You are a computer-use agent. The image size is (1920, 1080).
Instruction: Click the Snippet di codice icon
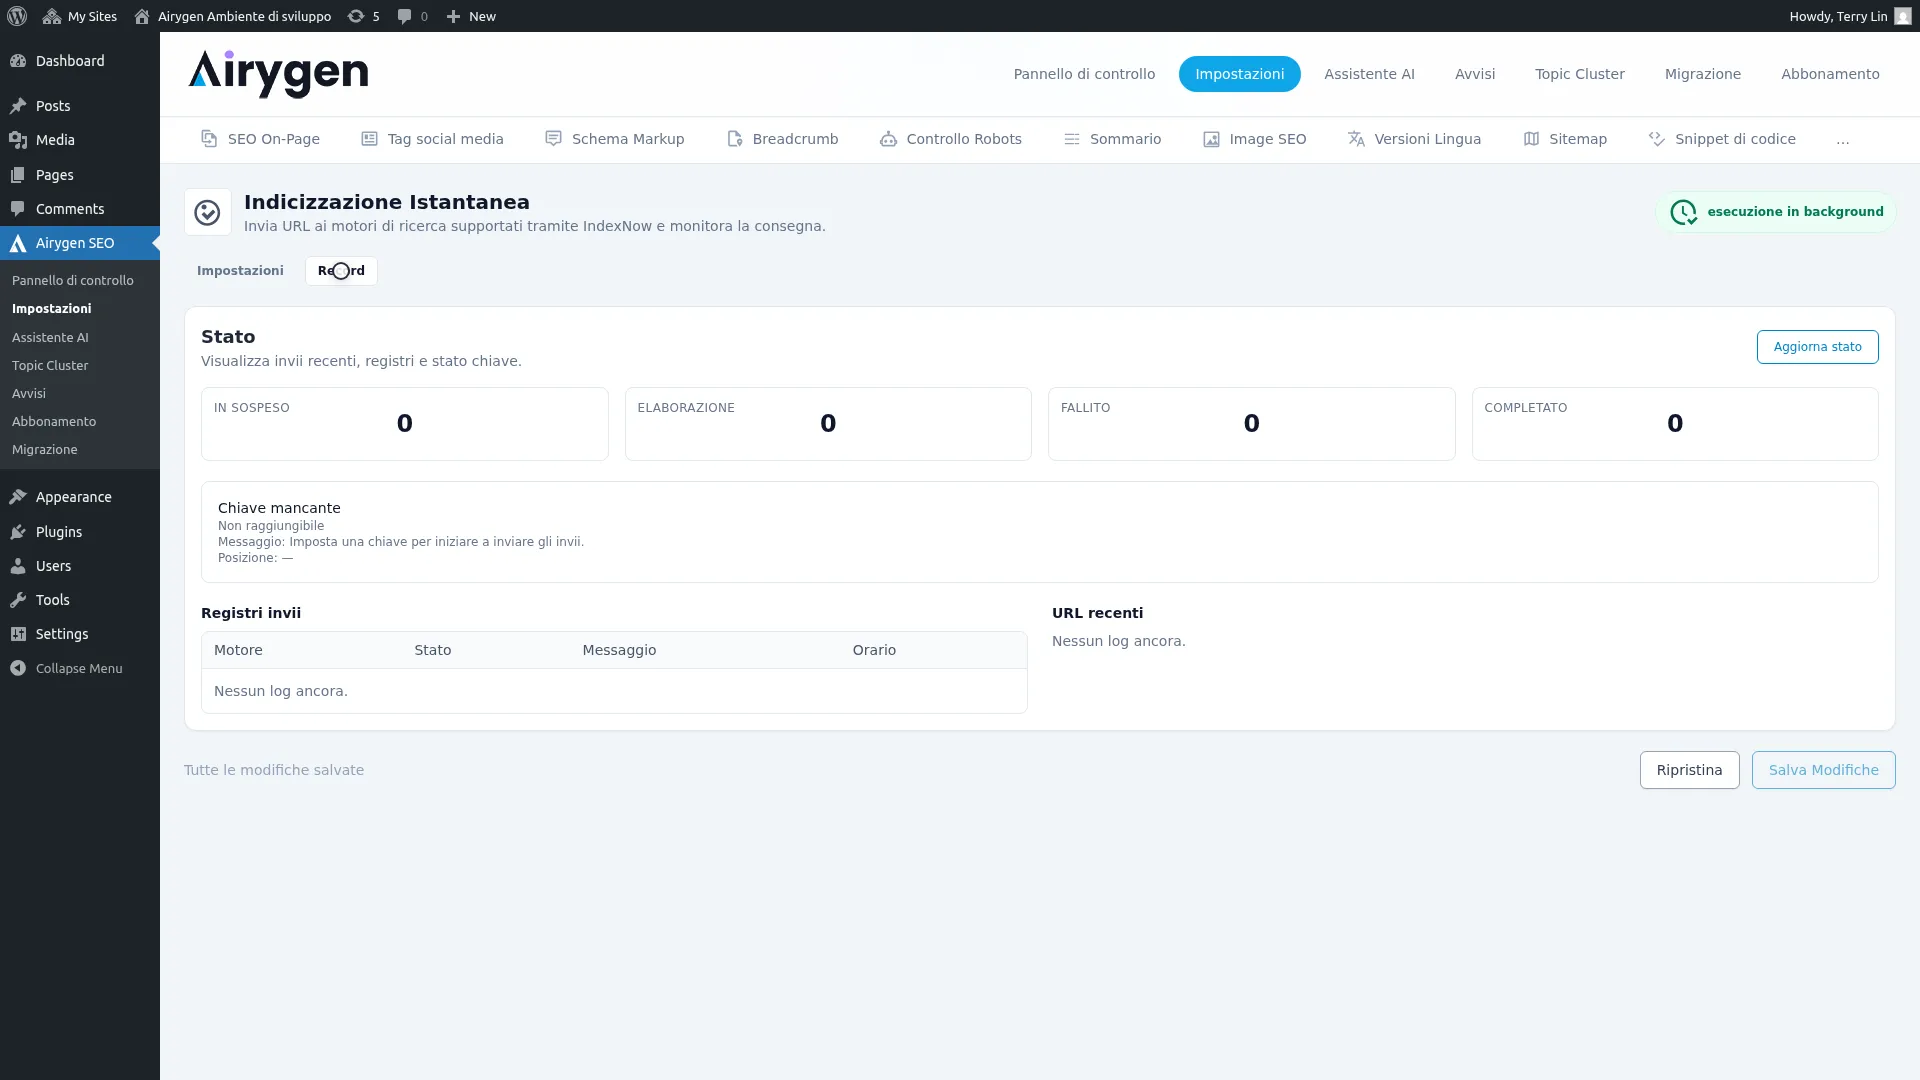(x=1657, y=139)
